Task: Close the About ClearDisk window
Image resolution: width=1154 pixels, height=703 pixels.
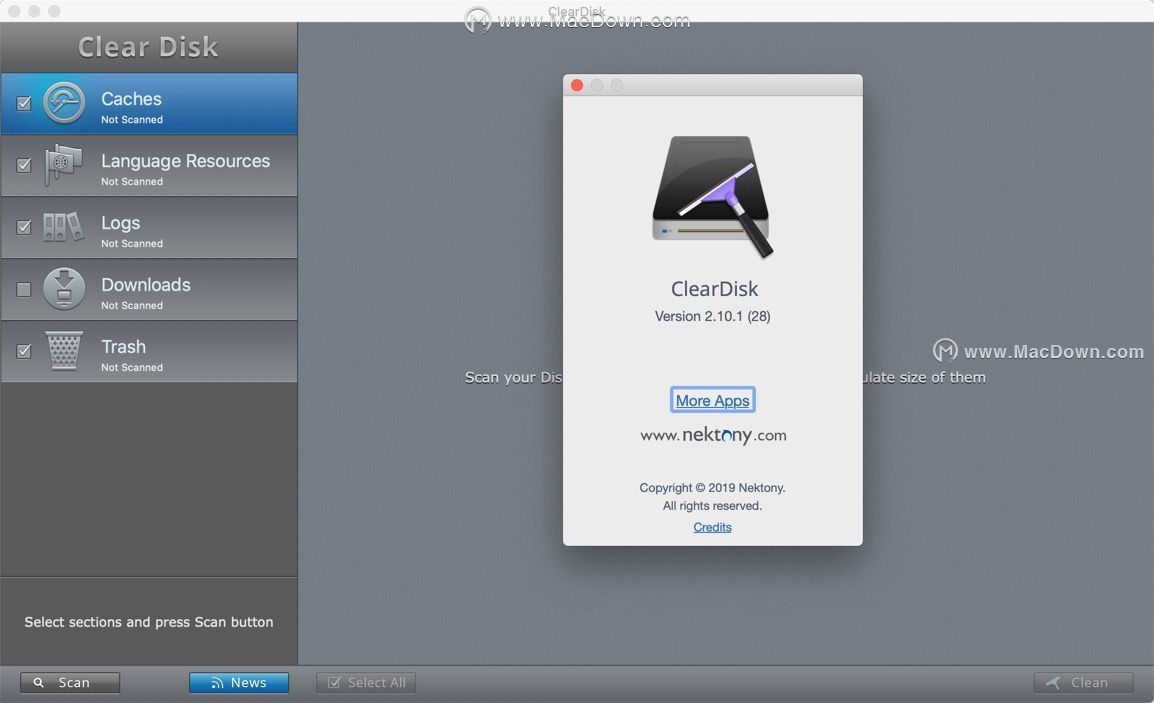Action: click(577, 85)
